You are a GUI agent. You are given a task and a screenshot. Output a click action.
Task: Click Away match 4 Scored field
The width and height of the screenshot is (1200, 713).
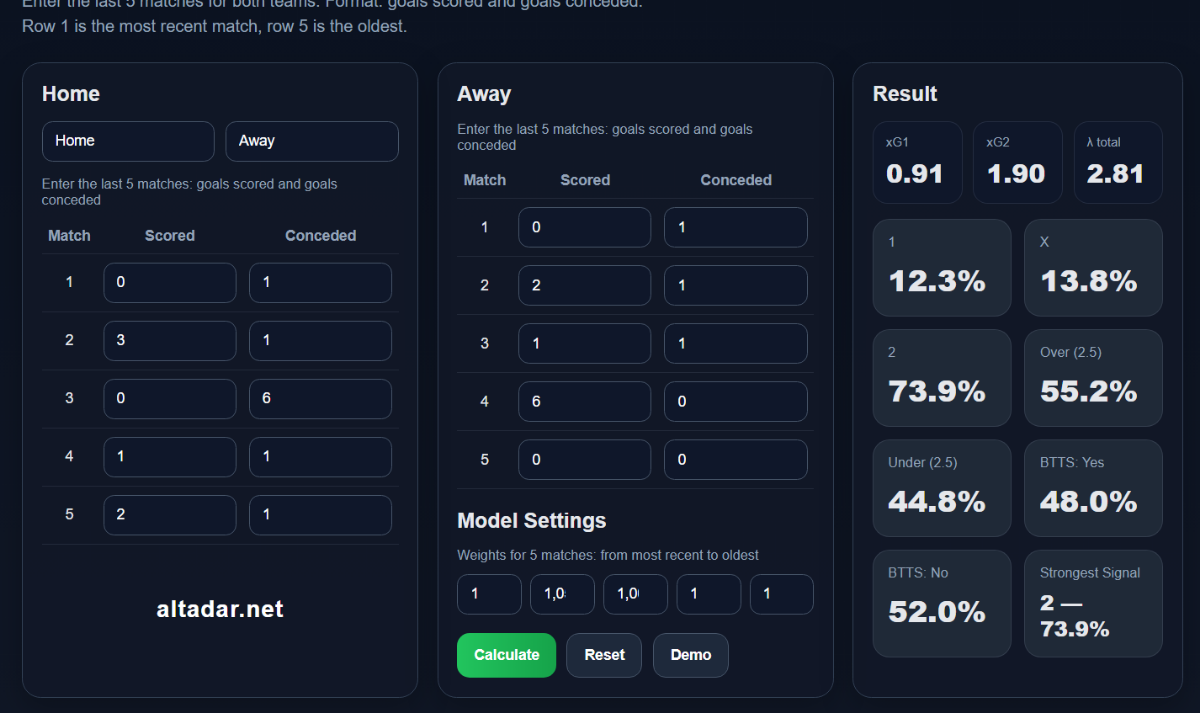coord(584,402)
